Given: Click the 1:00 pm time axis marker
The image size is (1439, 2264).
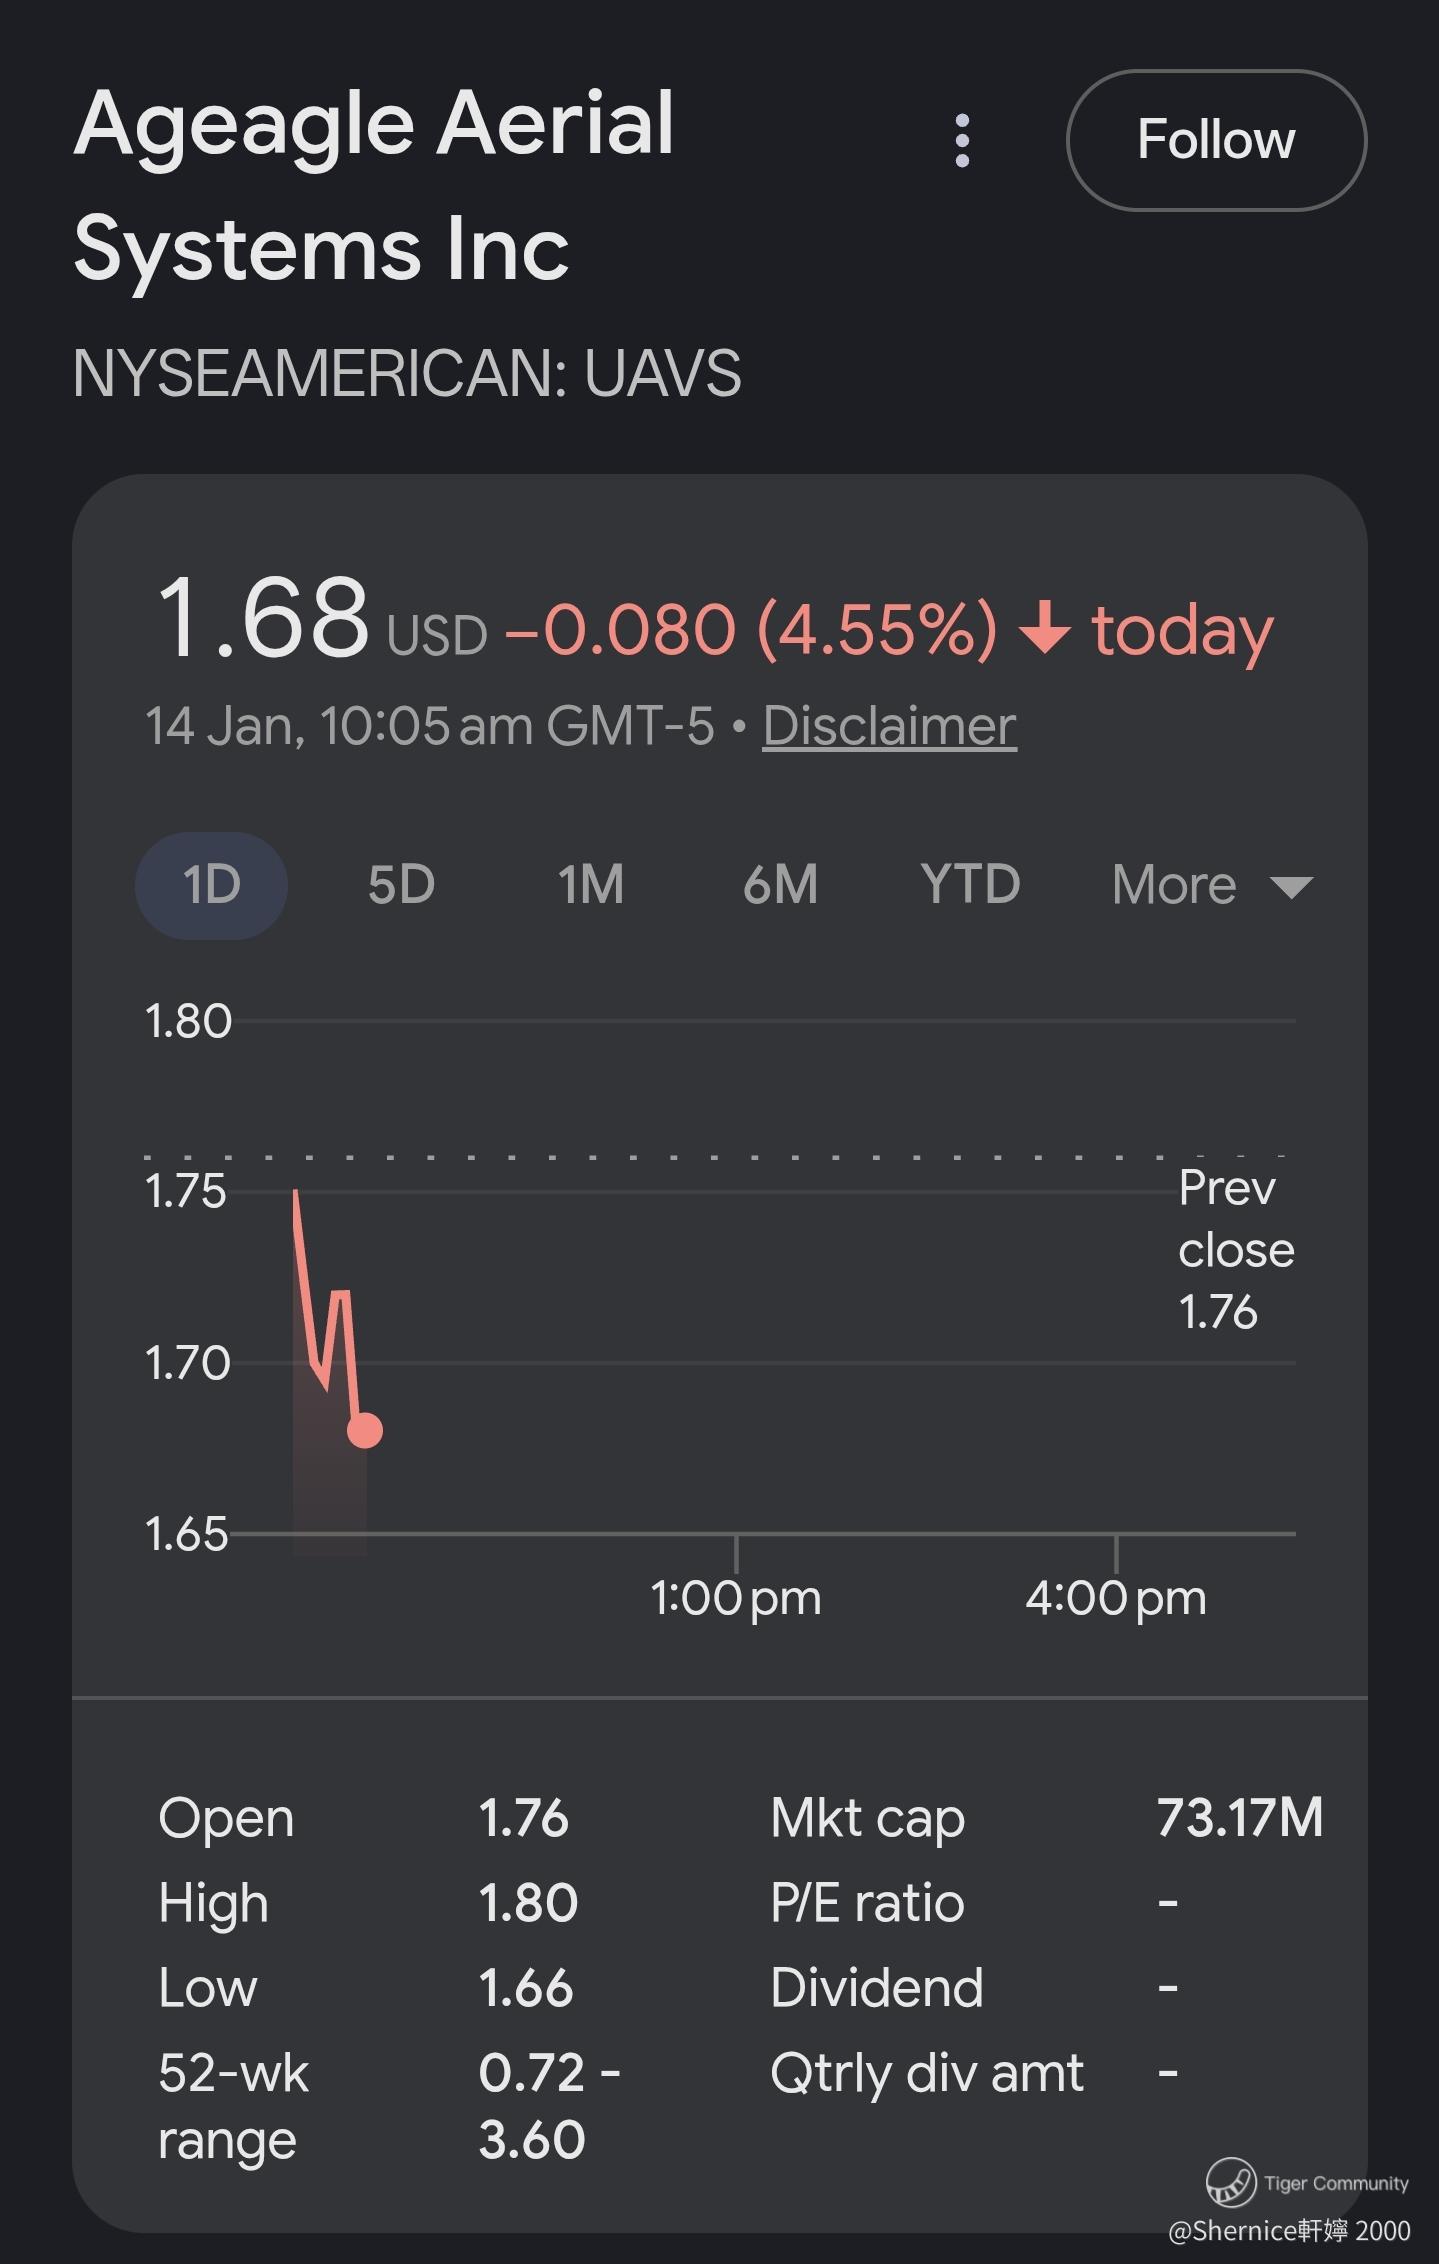Looking at the screenshot, I should click(x=736, y=1597).
